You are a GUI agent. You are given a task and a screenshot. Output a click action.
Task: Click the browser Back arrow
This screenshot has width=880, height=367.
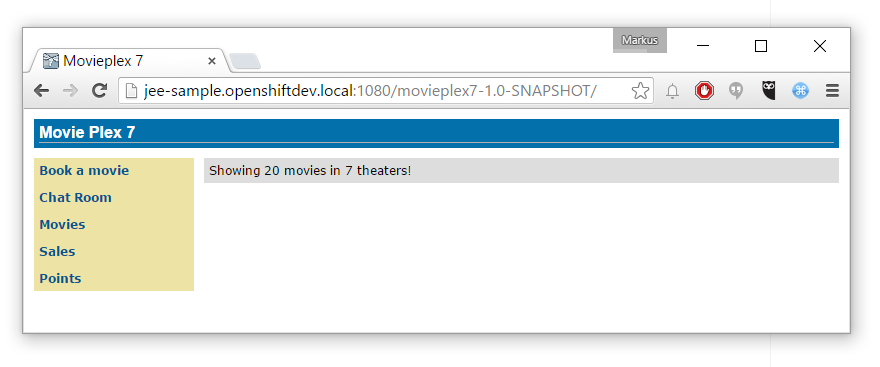(x=42, y=90)
